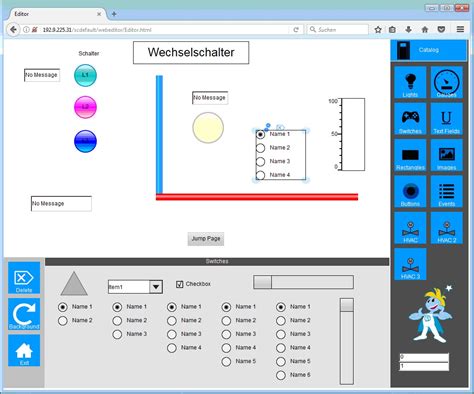The image size is (474, 394).
Task: Click the vertical slider template handle
Action: coord(347,305)
